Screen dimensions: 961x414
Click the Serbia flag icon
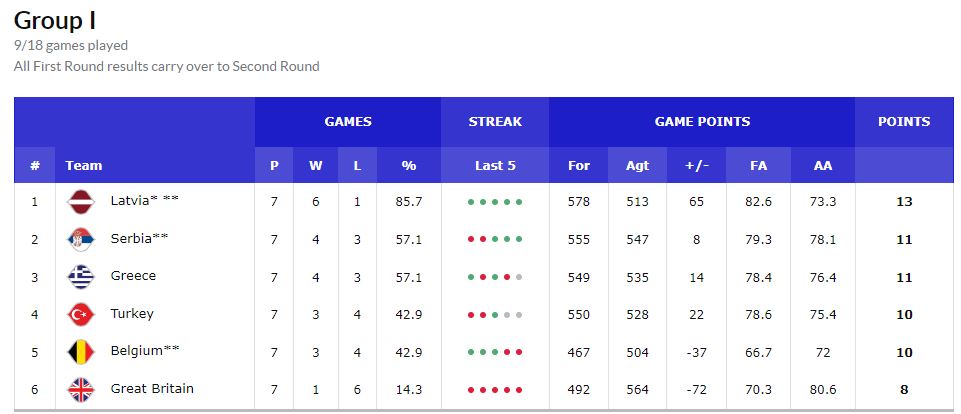tap(80, 240)
